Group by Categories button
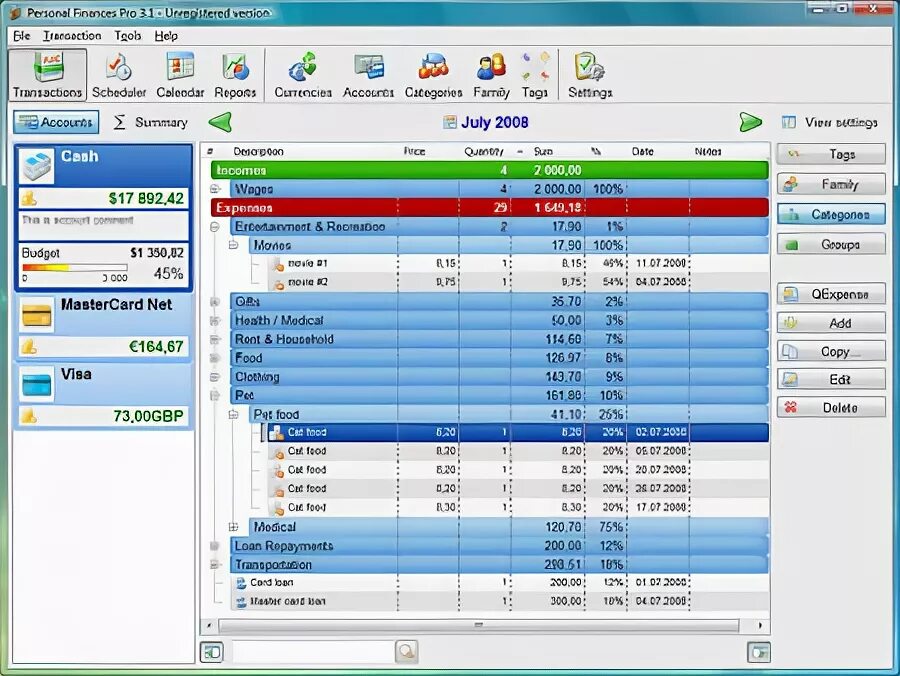The width and height of the screenshot is (900, 676). pyautogui.click(x=831, y=214)
